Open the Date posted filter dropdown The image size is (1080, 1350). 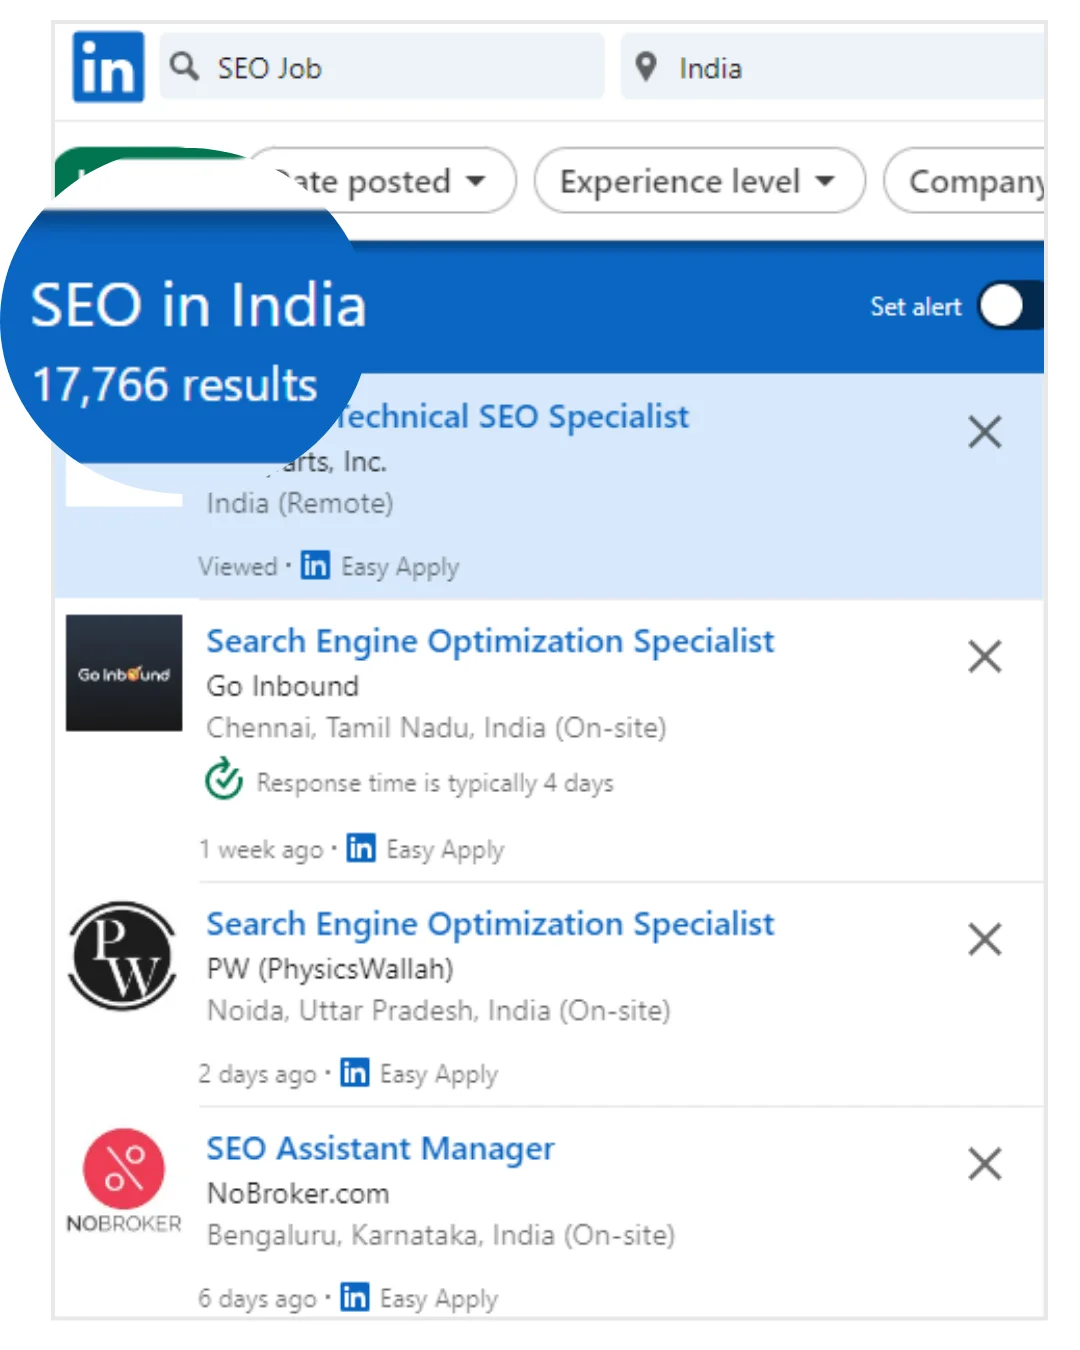click(382, 181)
